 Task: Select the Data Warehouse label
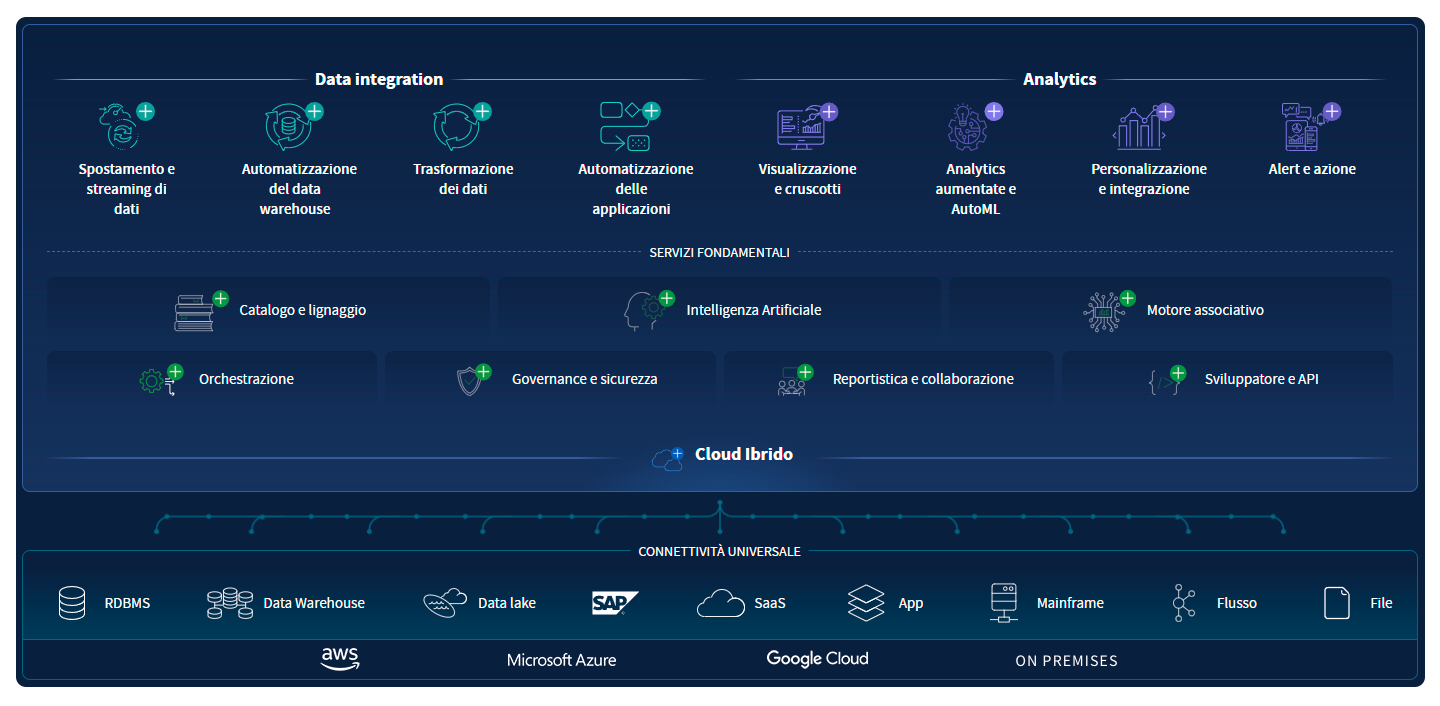click(314, 603)
